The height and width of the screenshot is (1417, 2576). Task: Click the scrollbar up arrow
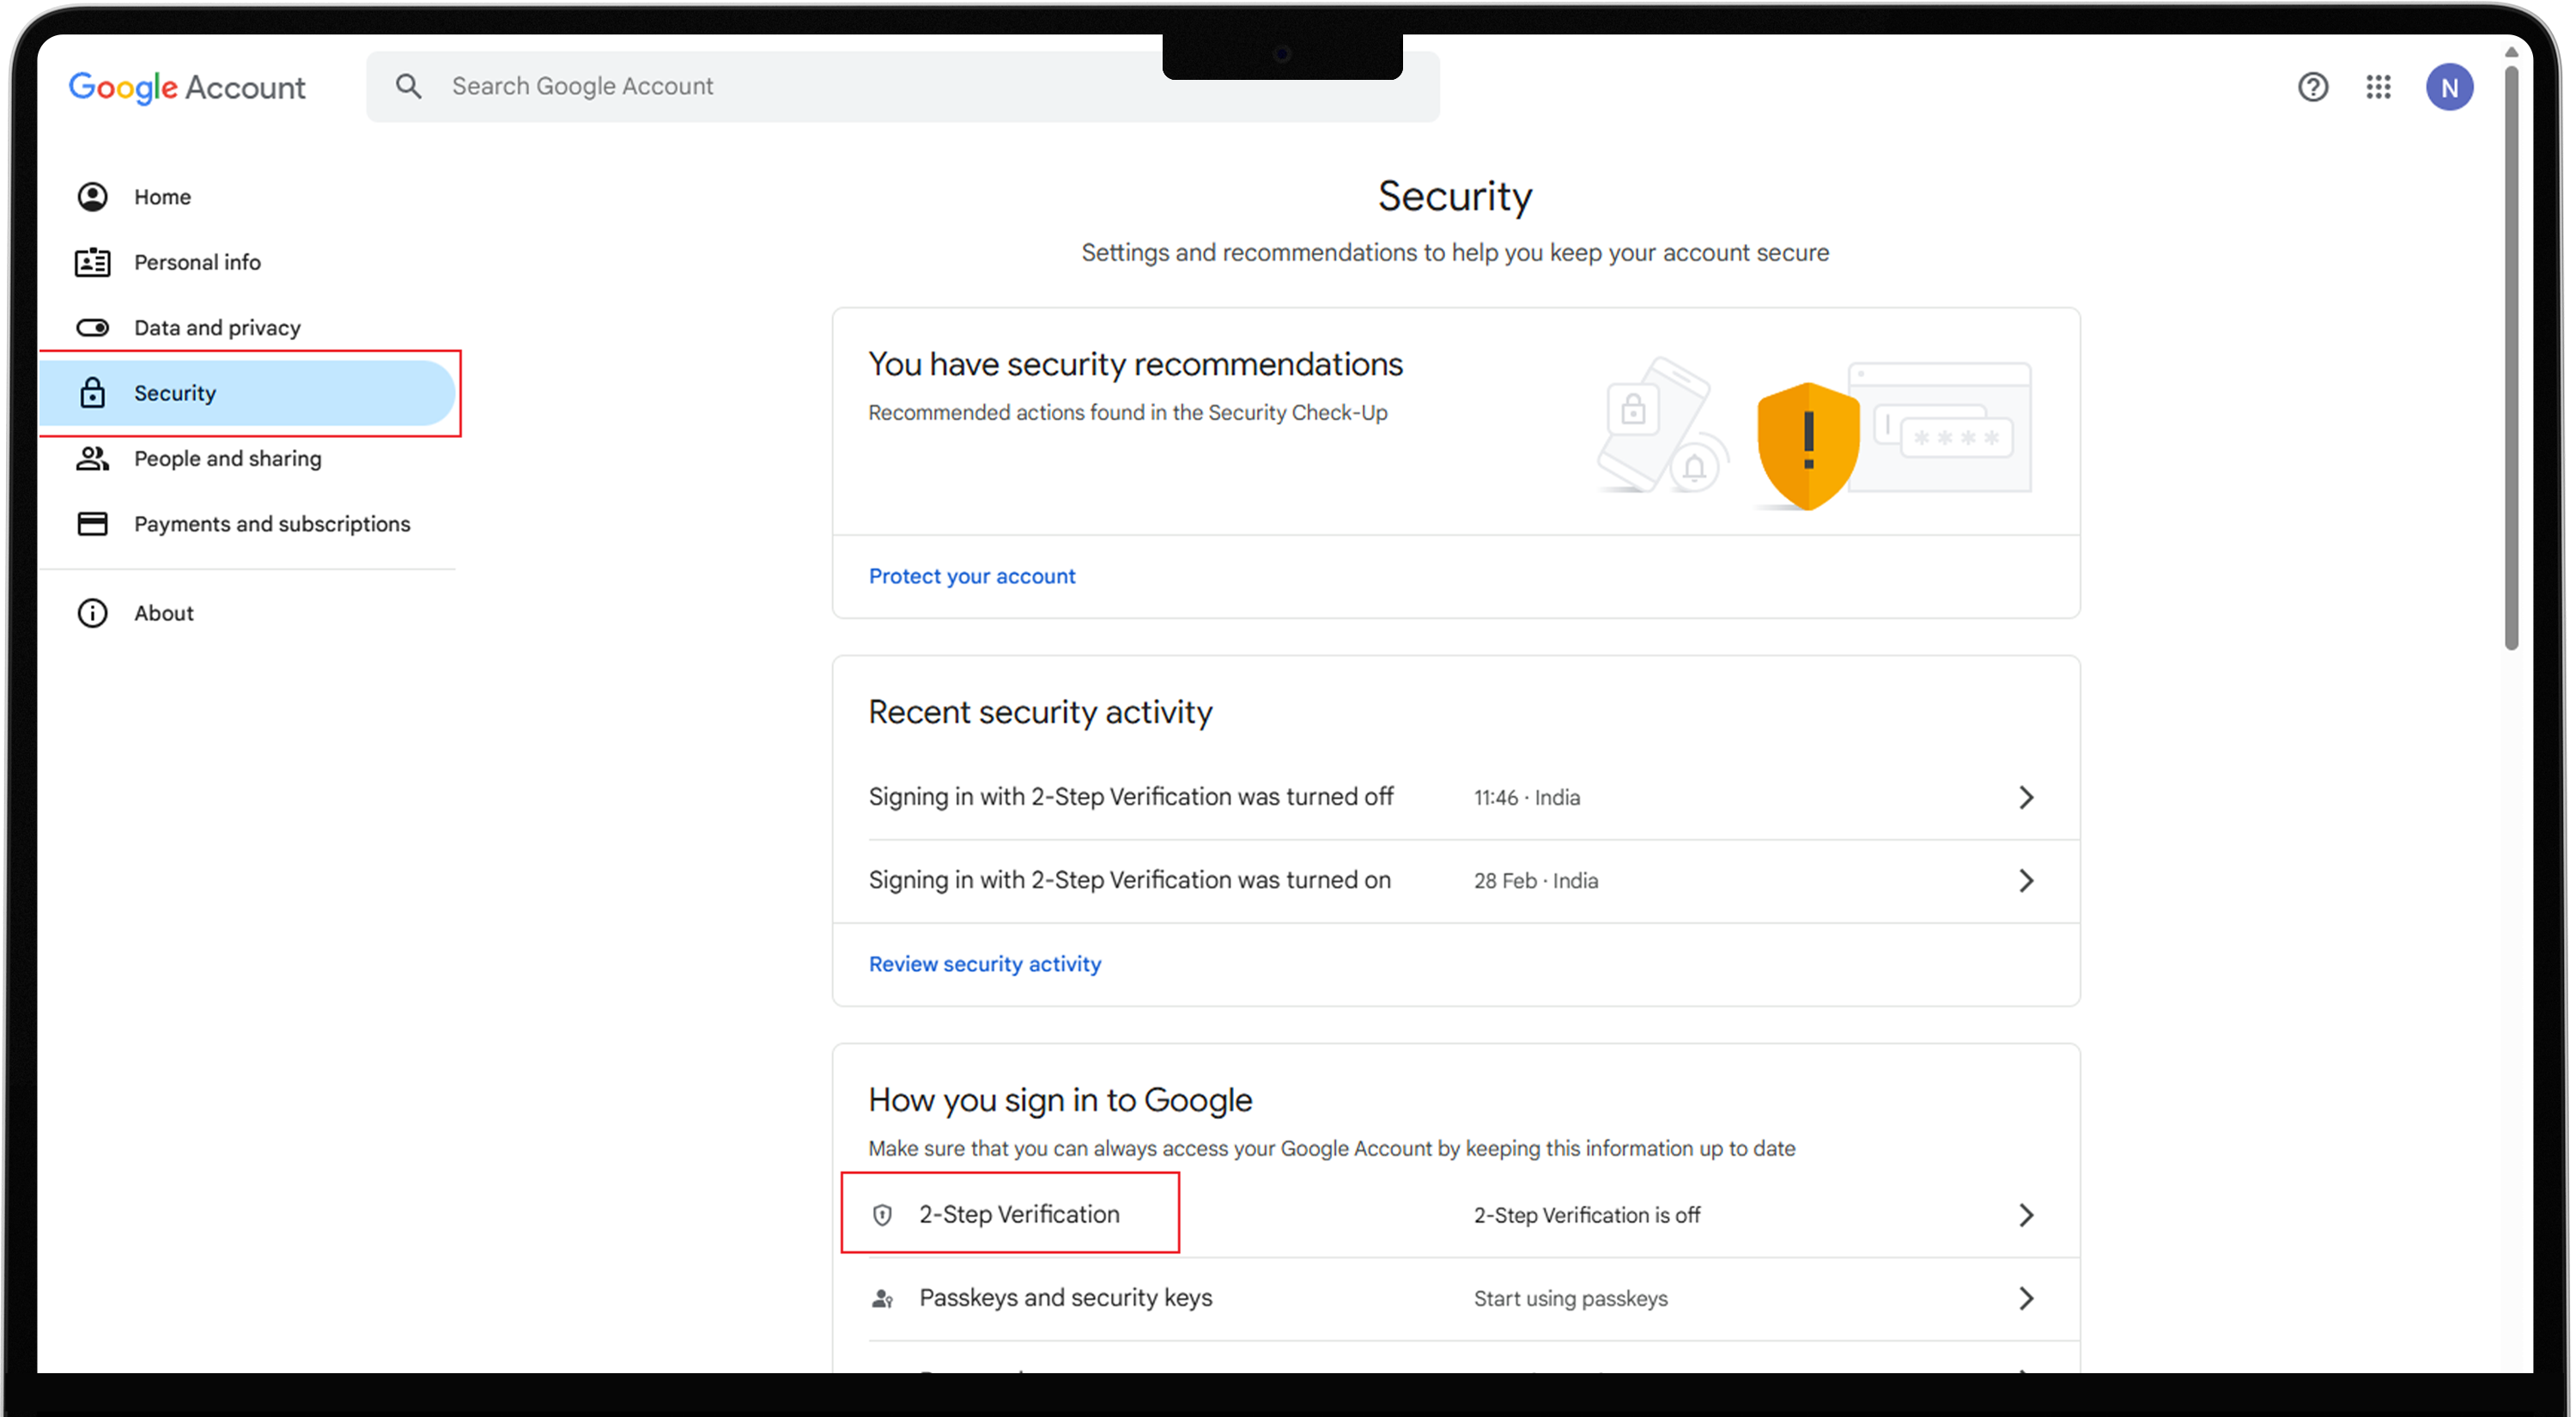(2511, 52)
